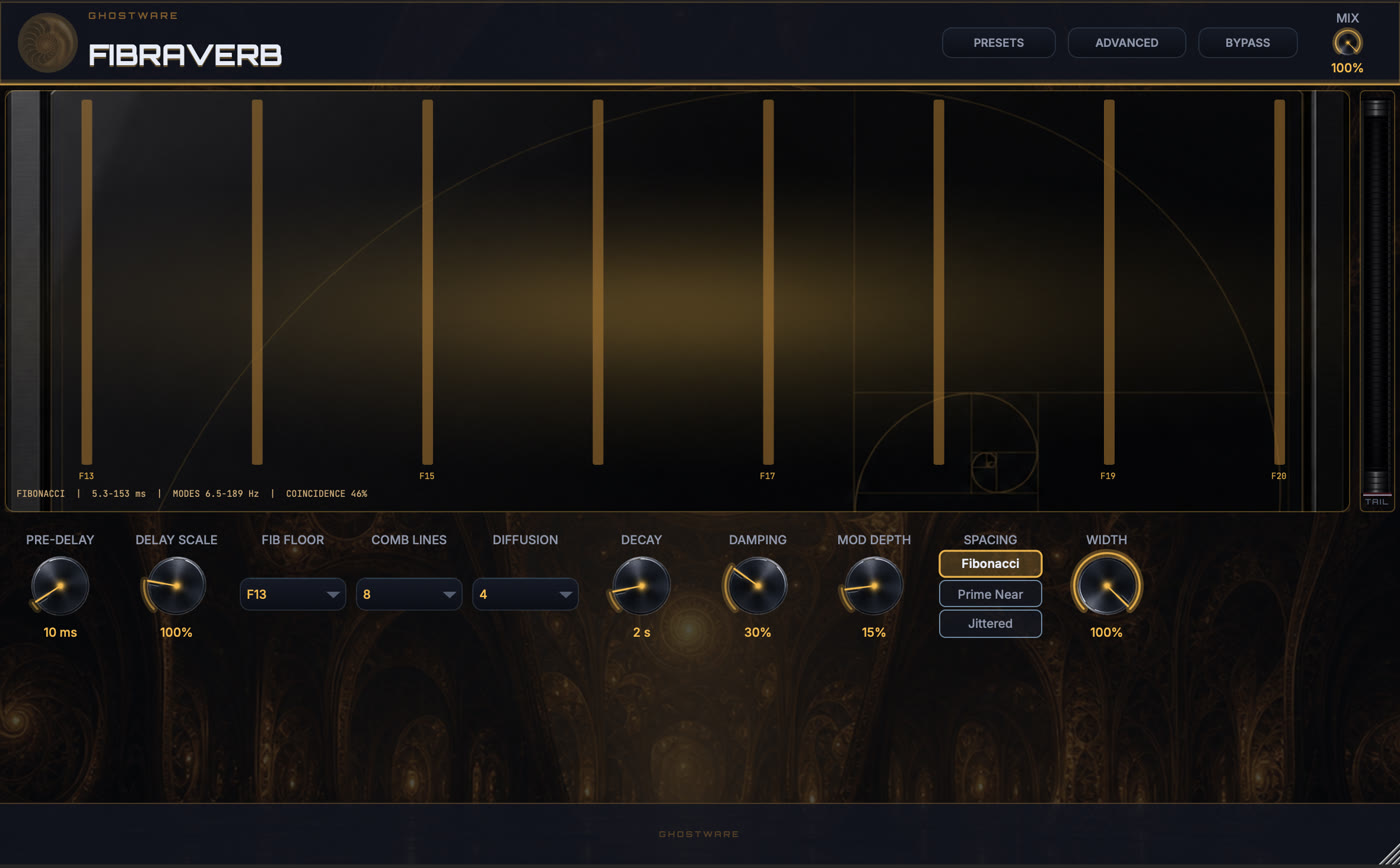Screen dimensions: 1400x868
Task: Click the Ghostware nautilus shell logo
Action: pos(48,42)
